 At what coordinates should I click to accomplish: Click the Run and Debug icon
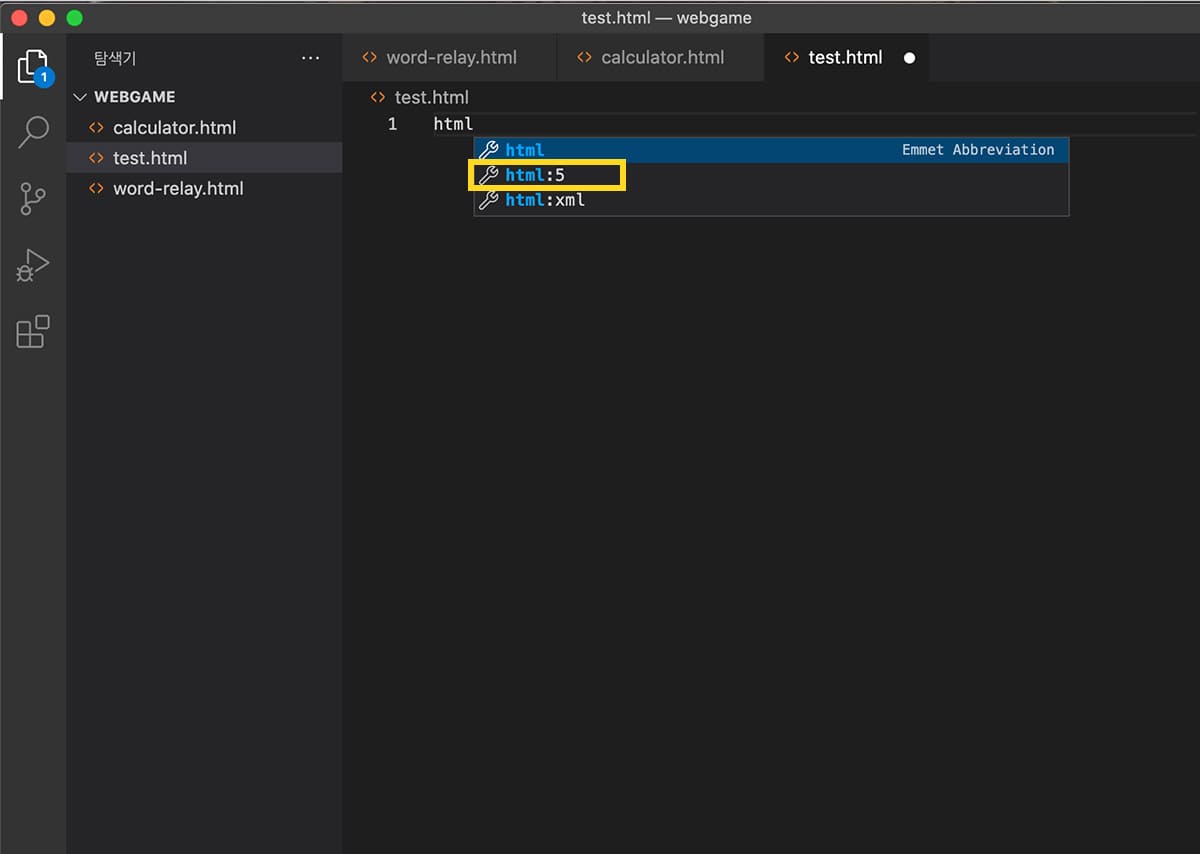(33, 265)
